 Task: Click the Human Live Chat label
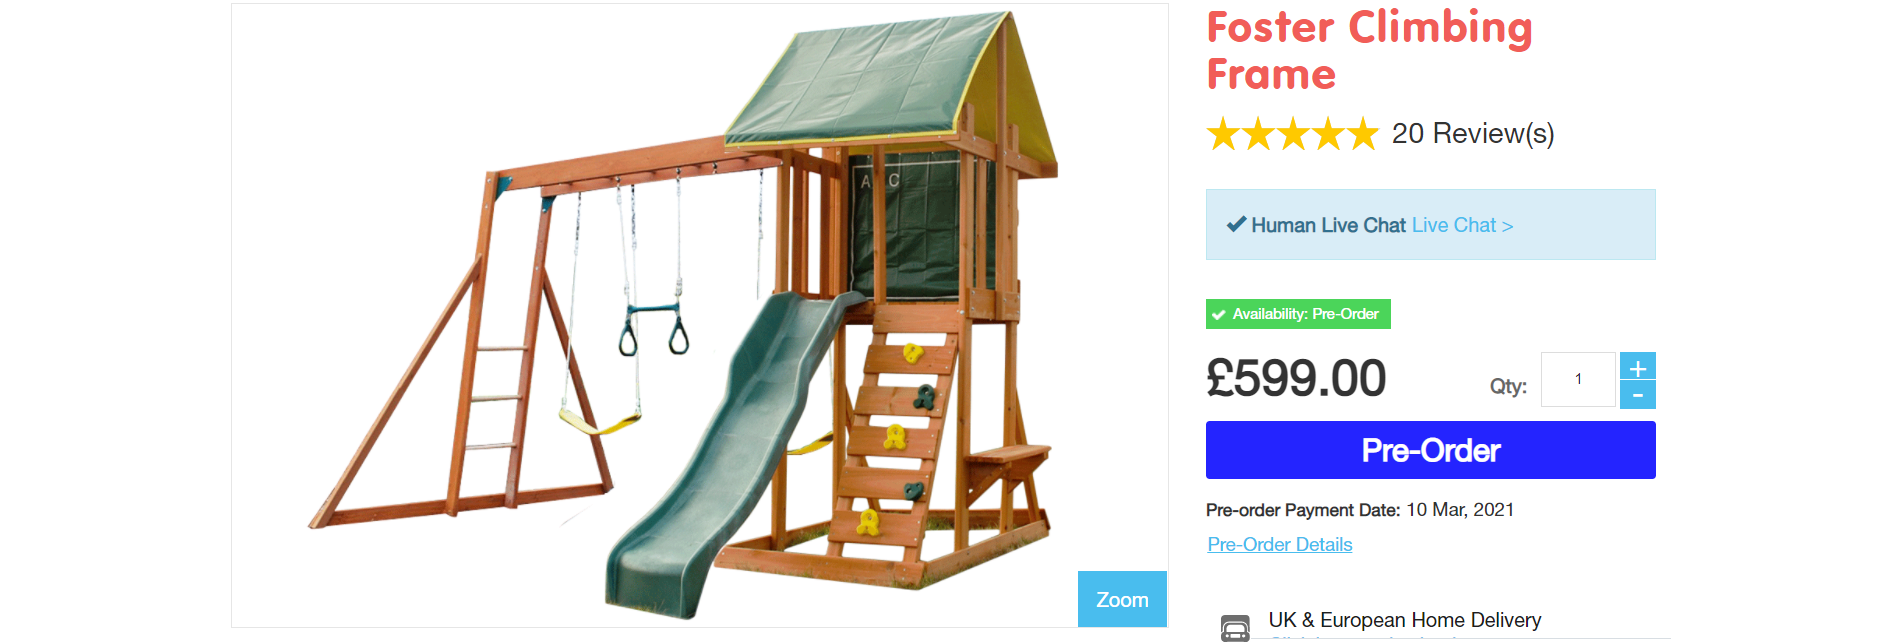pyautogui.click(x=1328, y=225)
